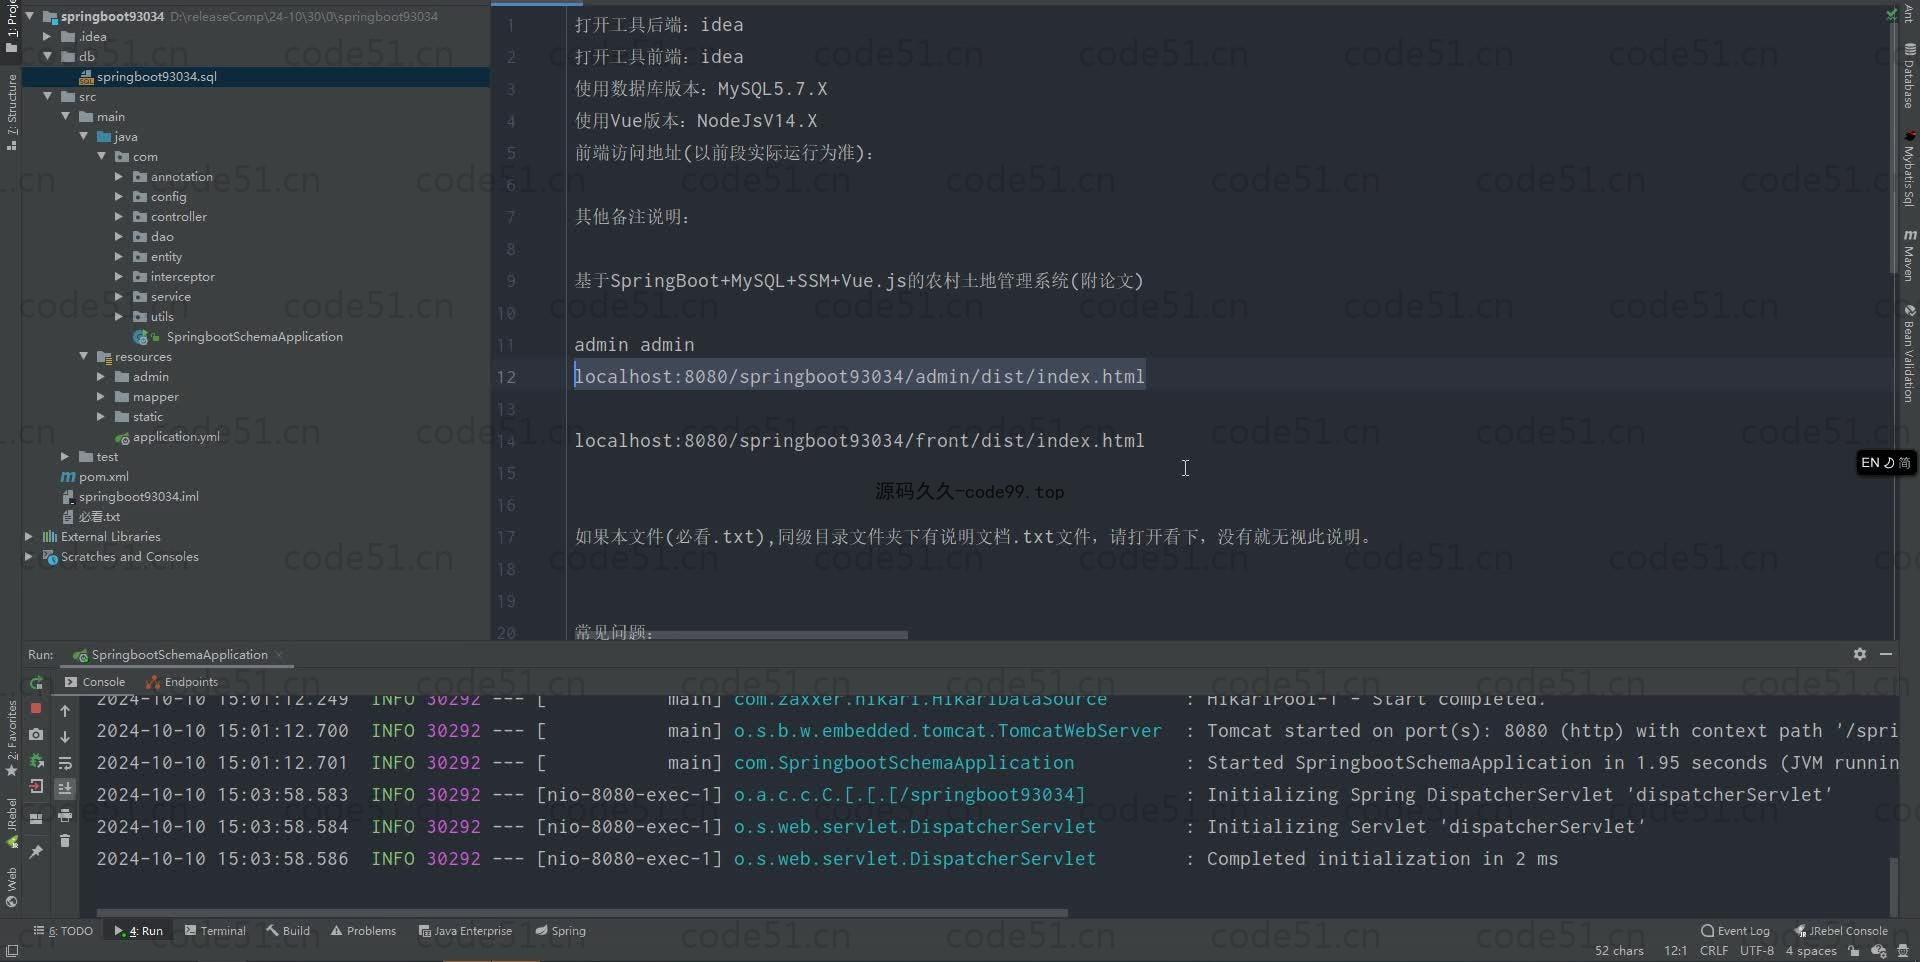Screen dimensions: 1920x962
Task: Expand the .idea folder
Action: pyautogui.click(x=47, y=36)
